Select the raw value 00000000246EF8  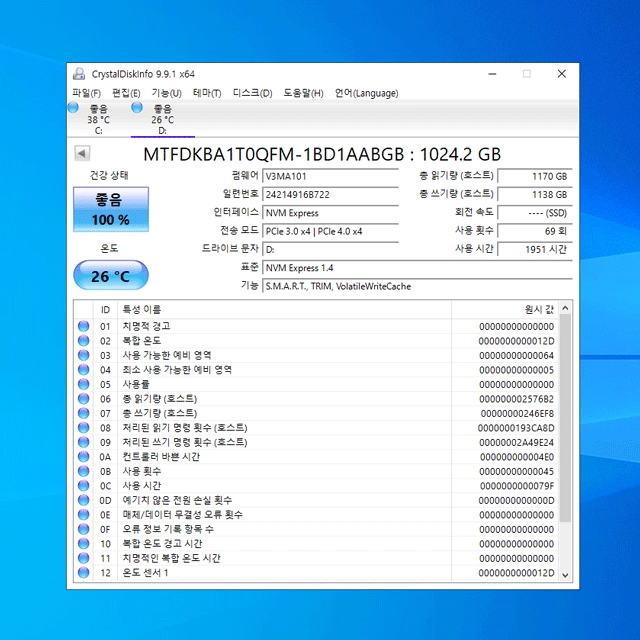click(517, 413)
